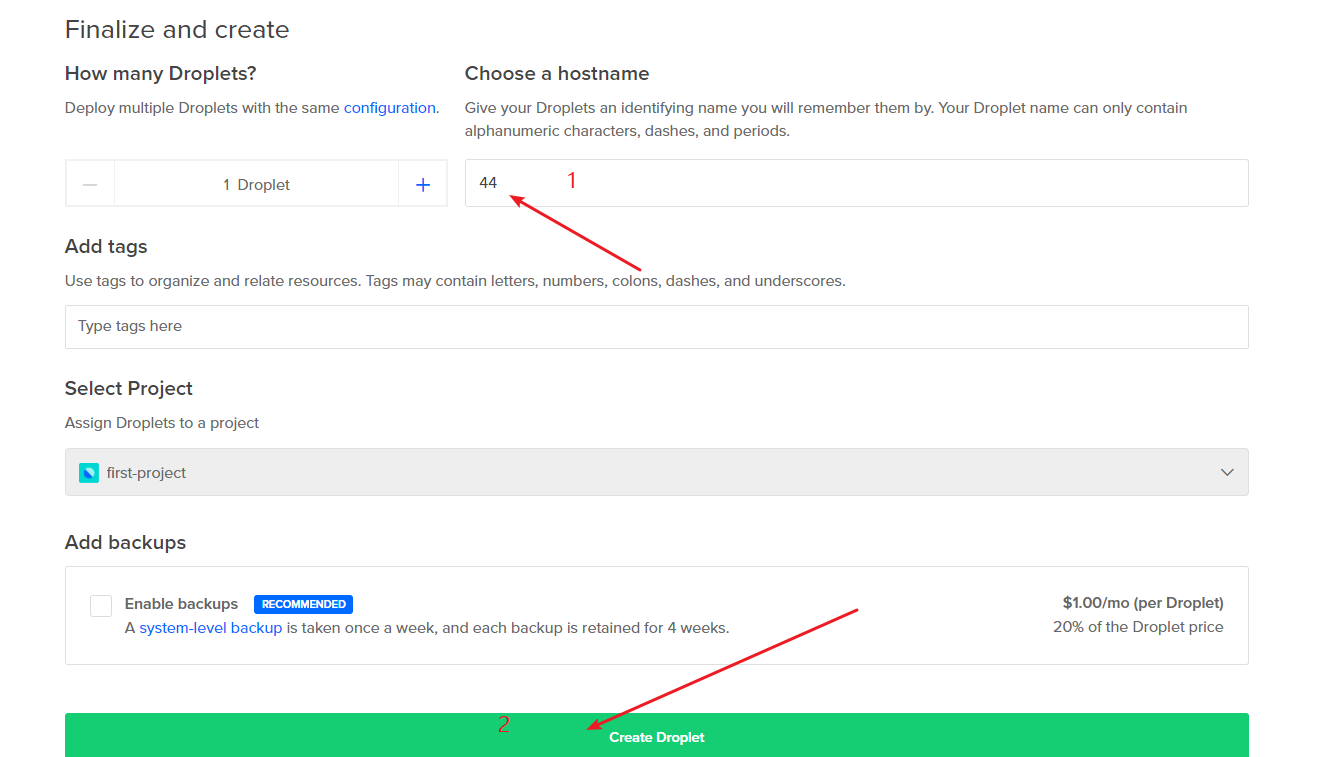Image resolution: width=1343 pixels, height=757 pixels.
Task: Click the 'Select Project' heading
Action: pos(129,389)
